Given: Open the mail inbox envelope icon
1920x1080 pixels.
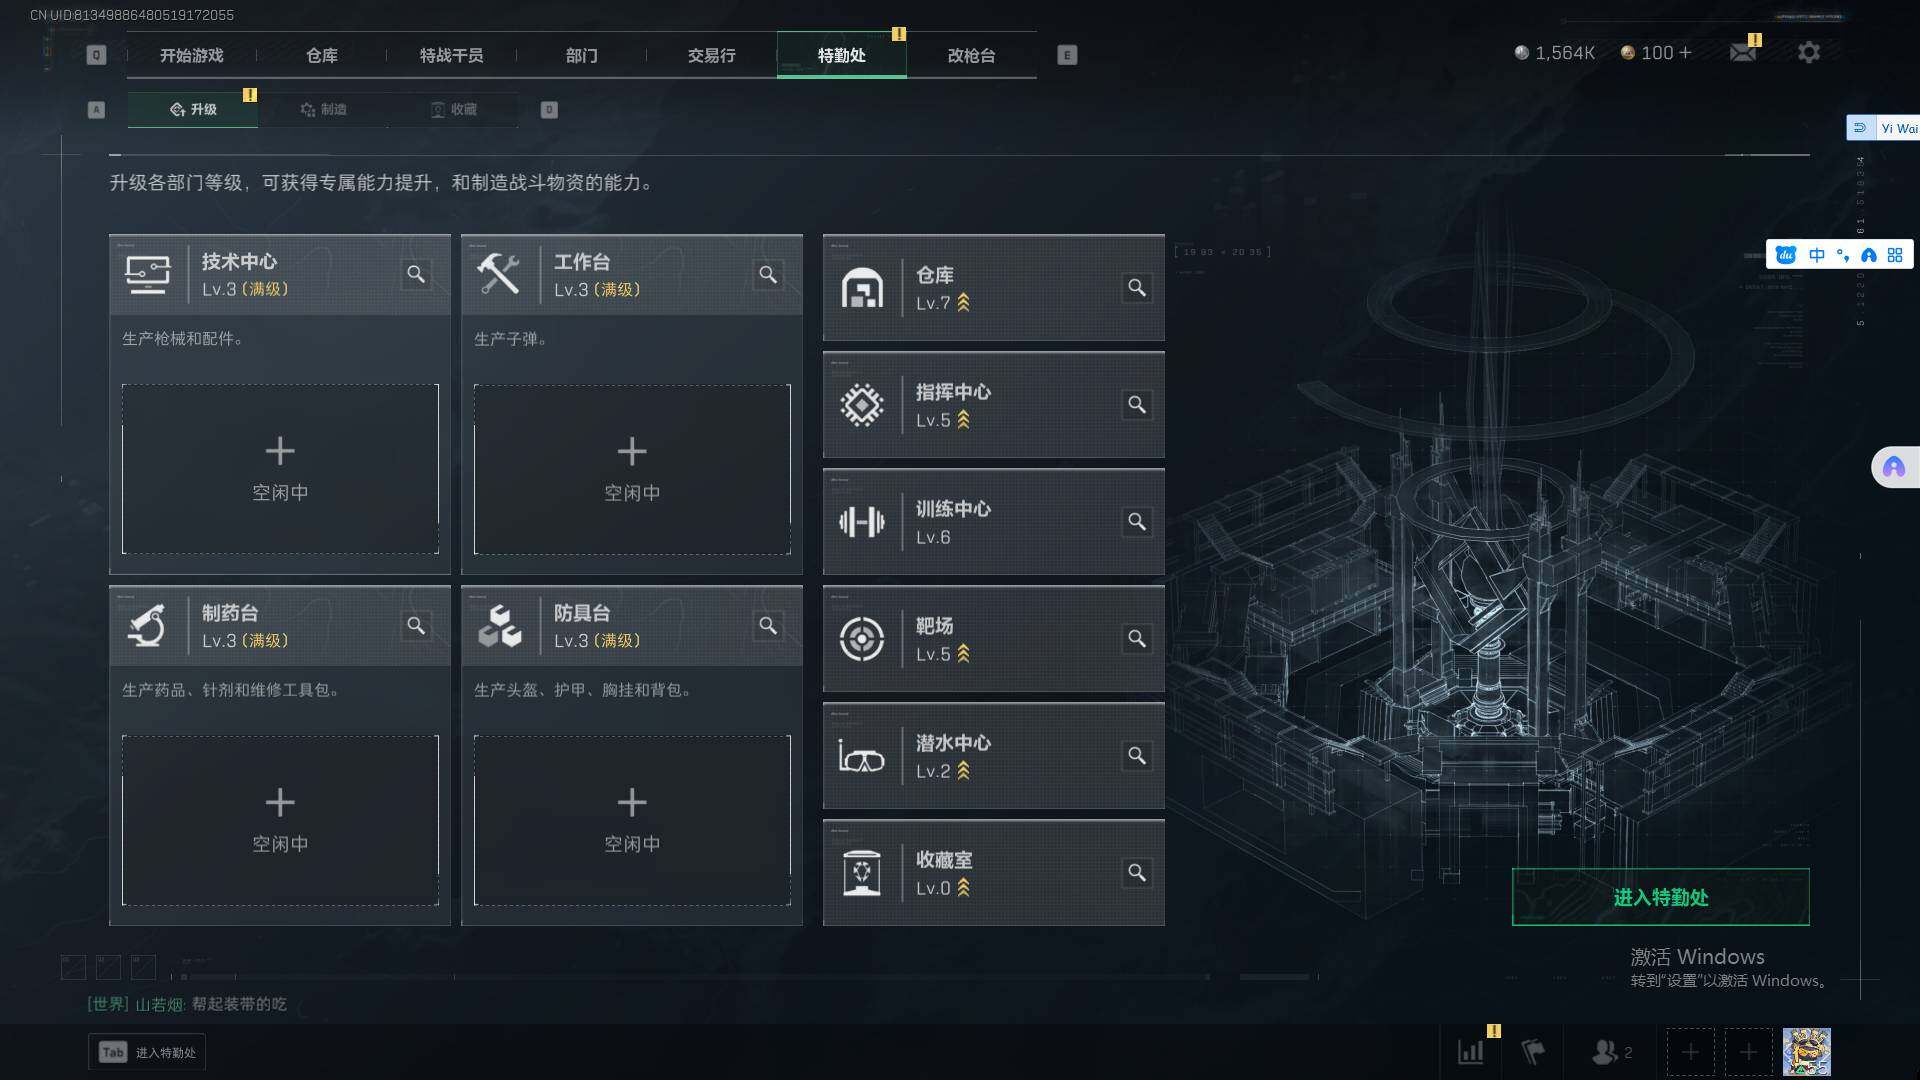Looking at the screenshot, I should tap(1743, 53).
